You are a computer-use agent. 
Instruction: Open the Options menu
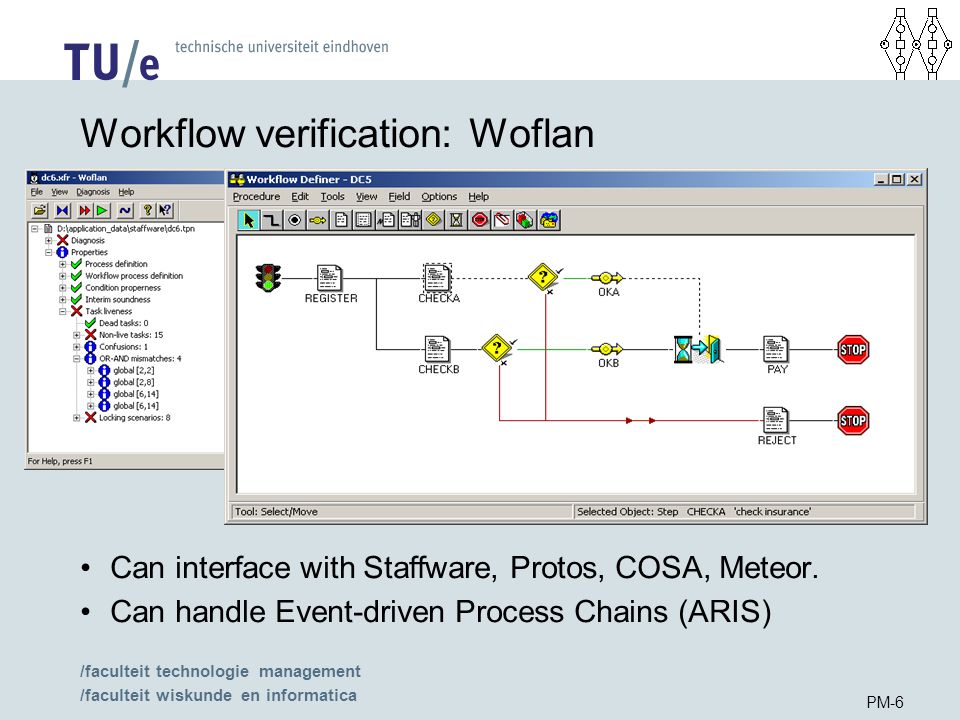pos(439,197)
